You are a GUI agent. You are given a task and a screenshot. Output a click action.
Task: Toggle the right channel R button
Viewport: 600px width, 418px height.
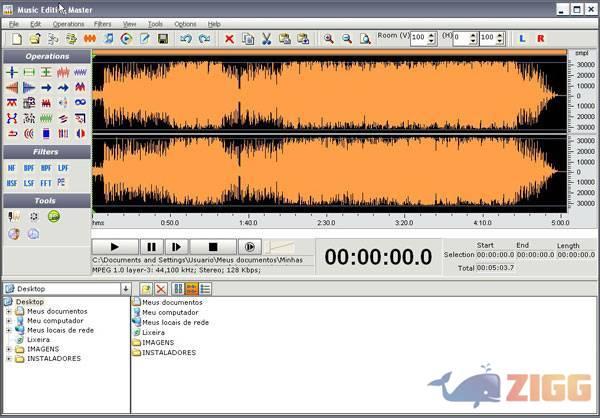pyautogui.click(x=541, y=39)
